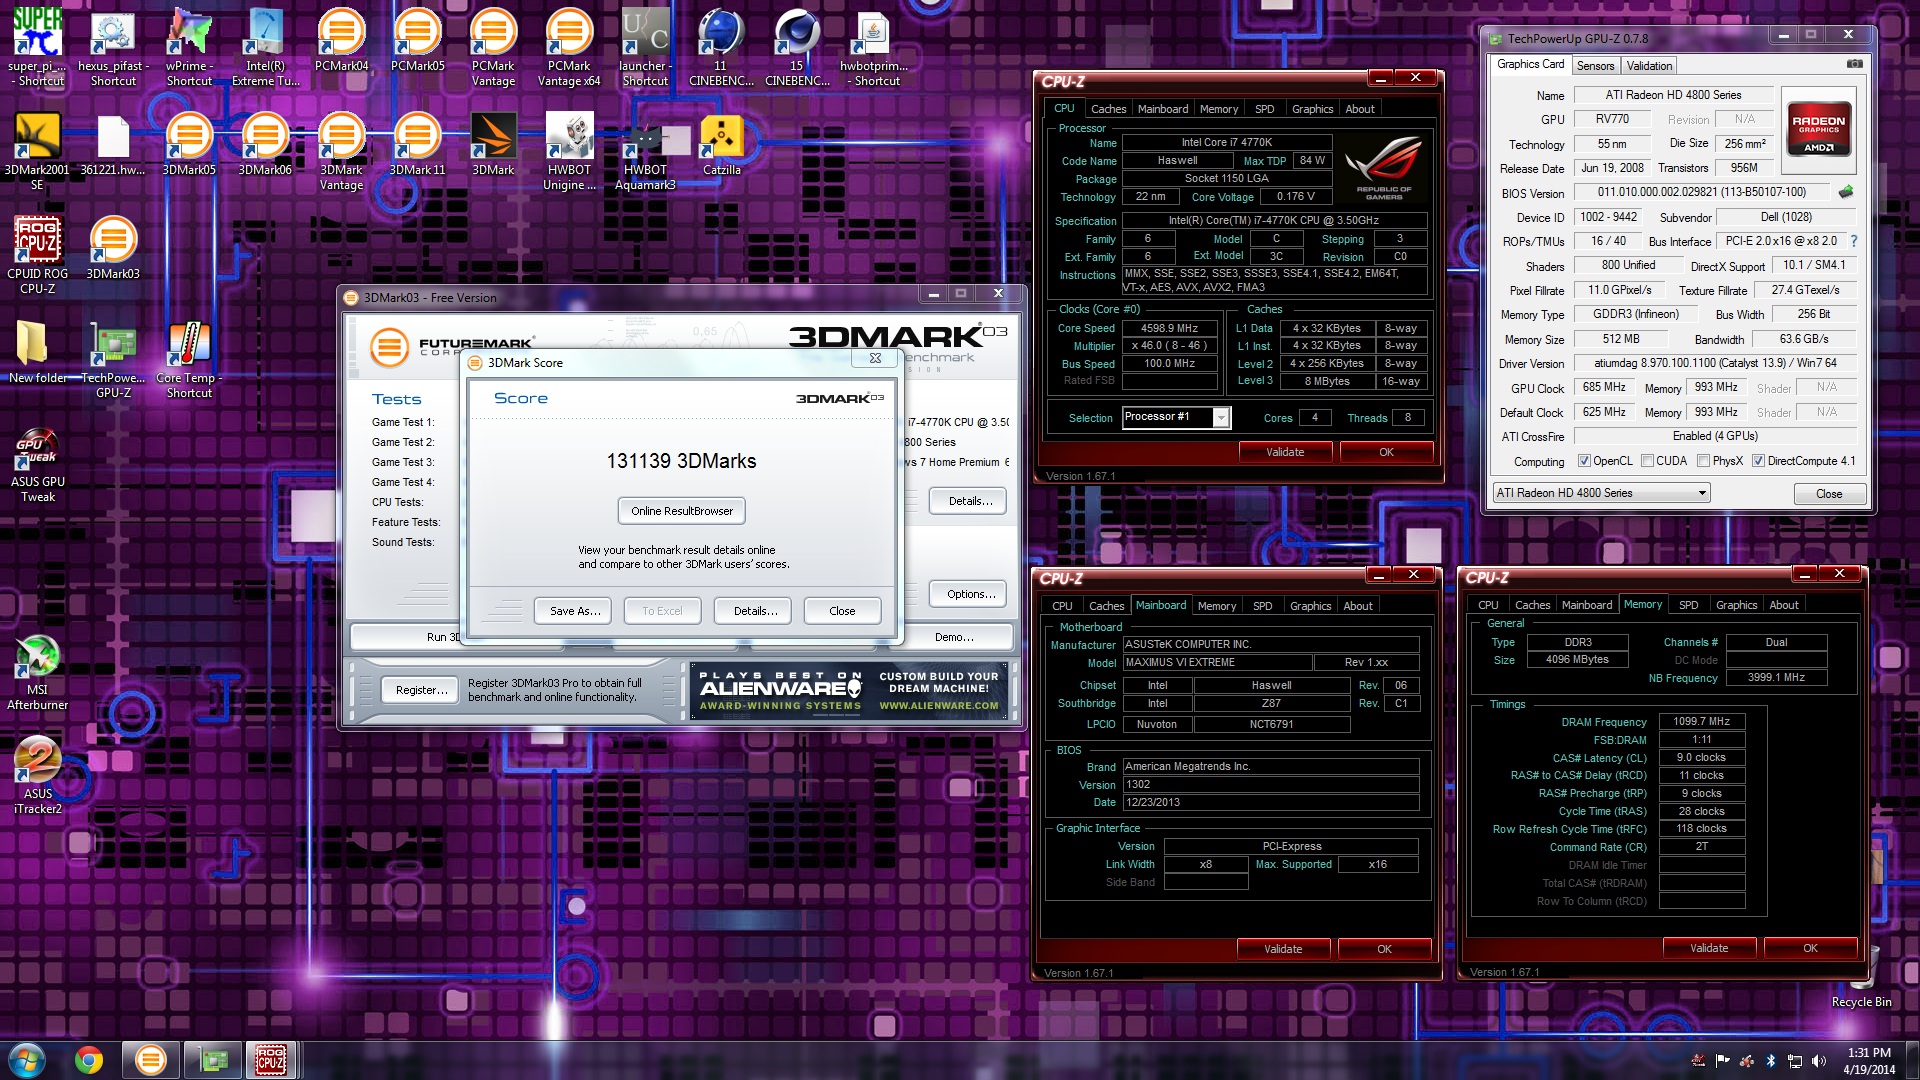
Task: Click Register button in 3DMark03
Action: point(421,690)
